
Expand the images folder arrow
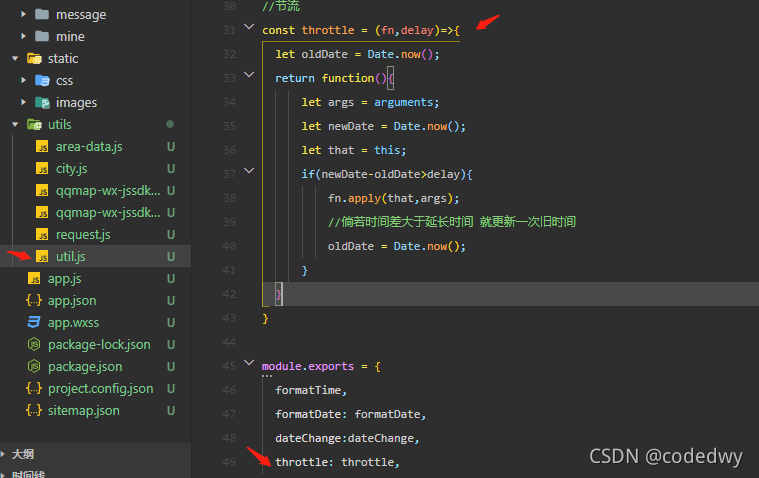tap(23, 102)
